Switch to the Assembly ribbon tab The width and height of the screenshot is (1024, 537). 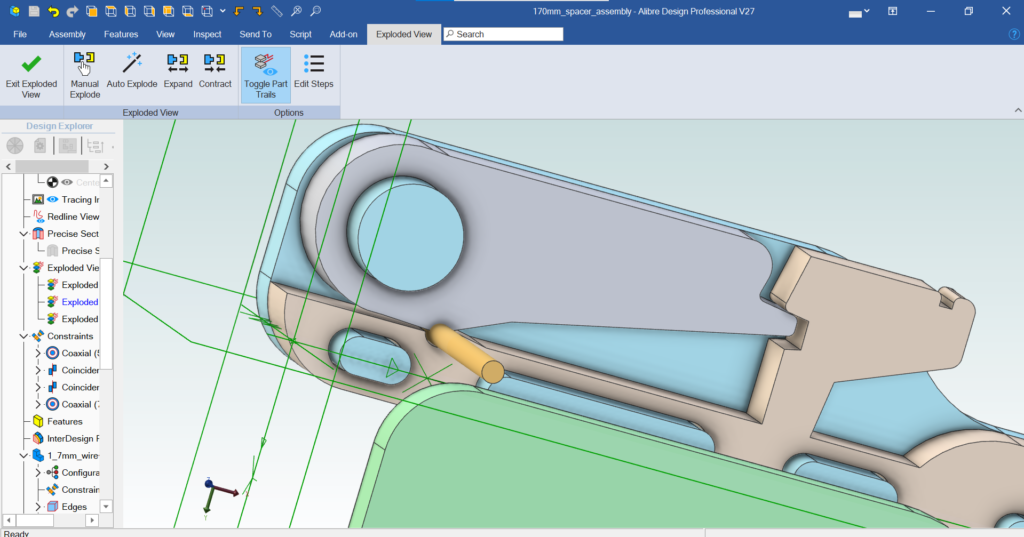67,34
